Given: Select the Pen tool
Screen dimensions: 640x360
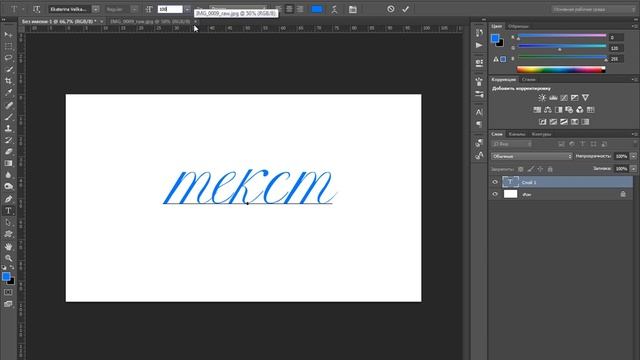Looking at the screenshot, I should (8, 199).
